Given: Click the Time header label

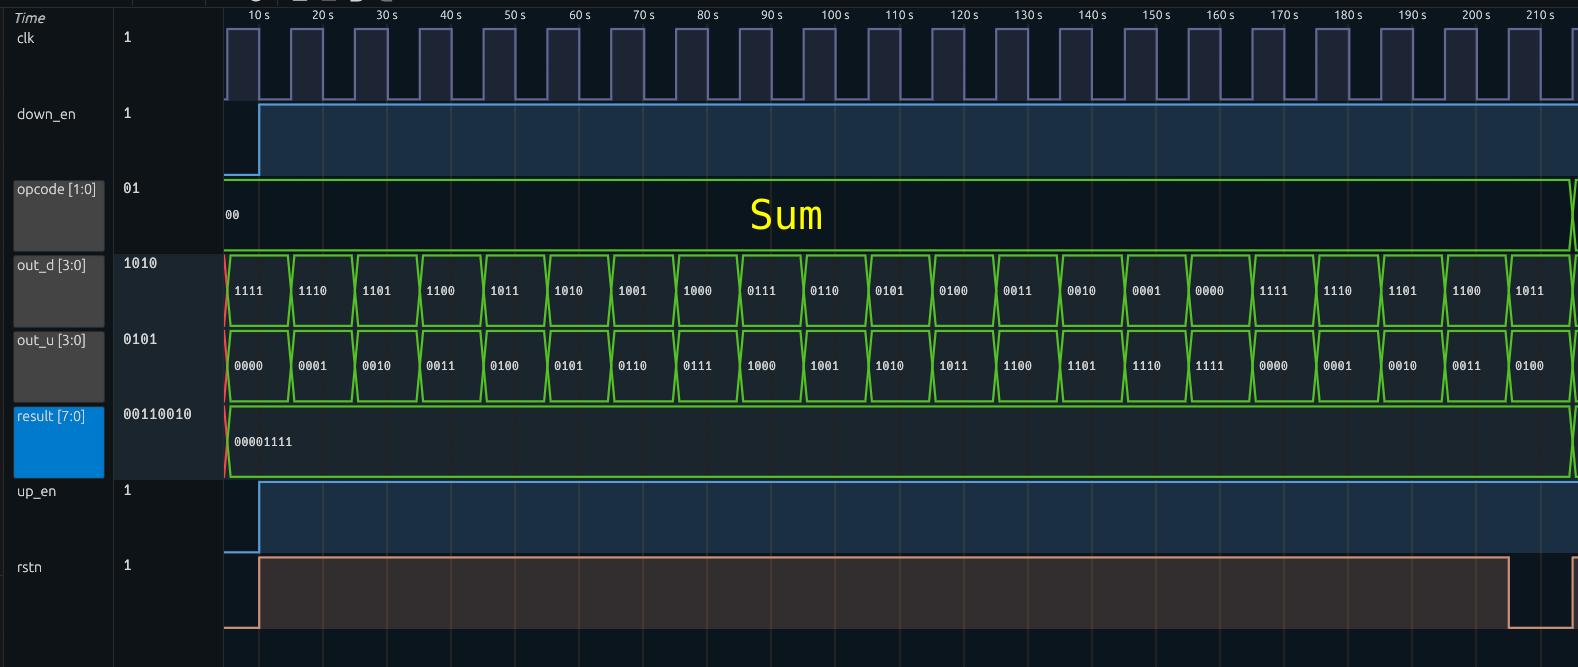Looking at the screenshot, I should (x=29, y=18).
